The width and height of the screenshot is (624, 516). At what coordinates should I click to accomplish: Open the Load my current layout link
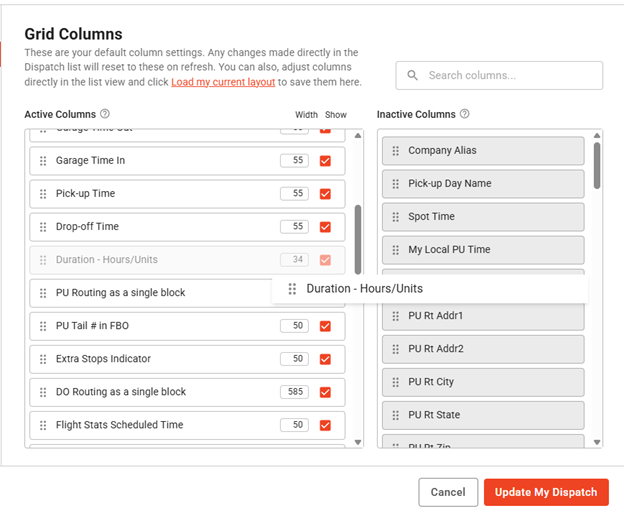223,82
